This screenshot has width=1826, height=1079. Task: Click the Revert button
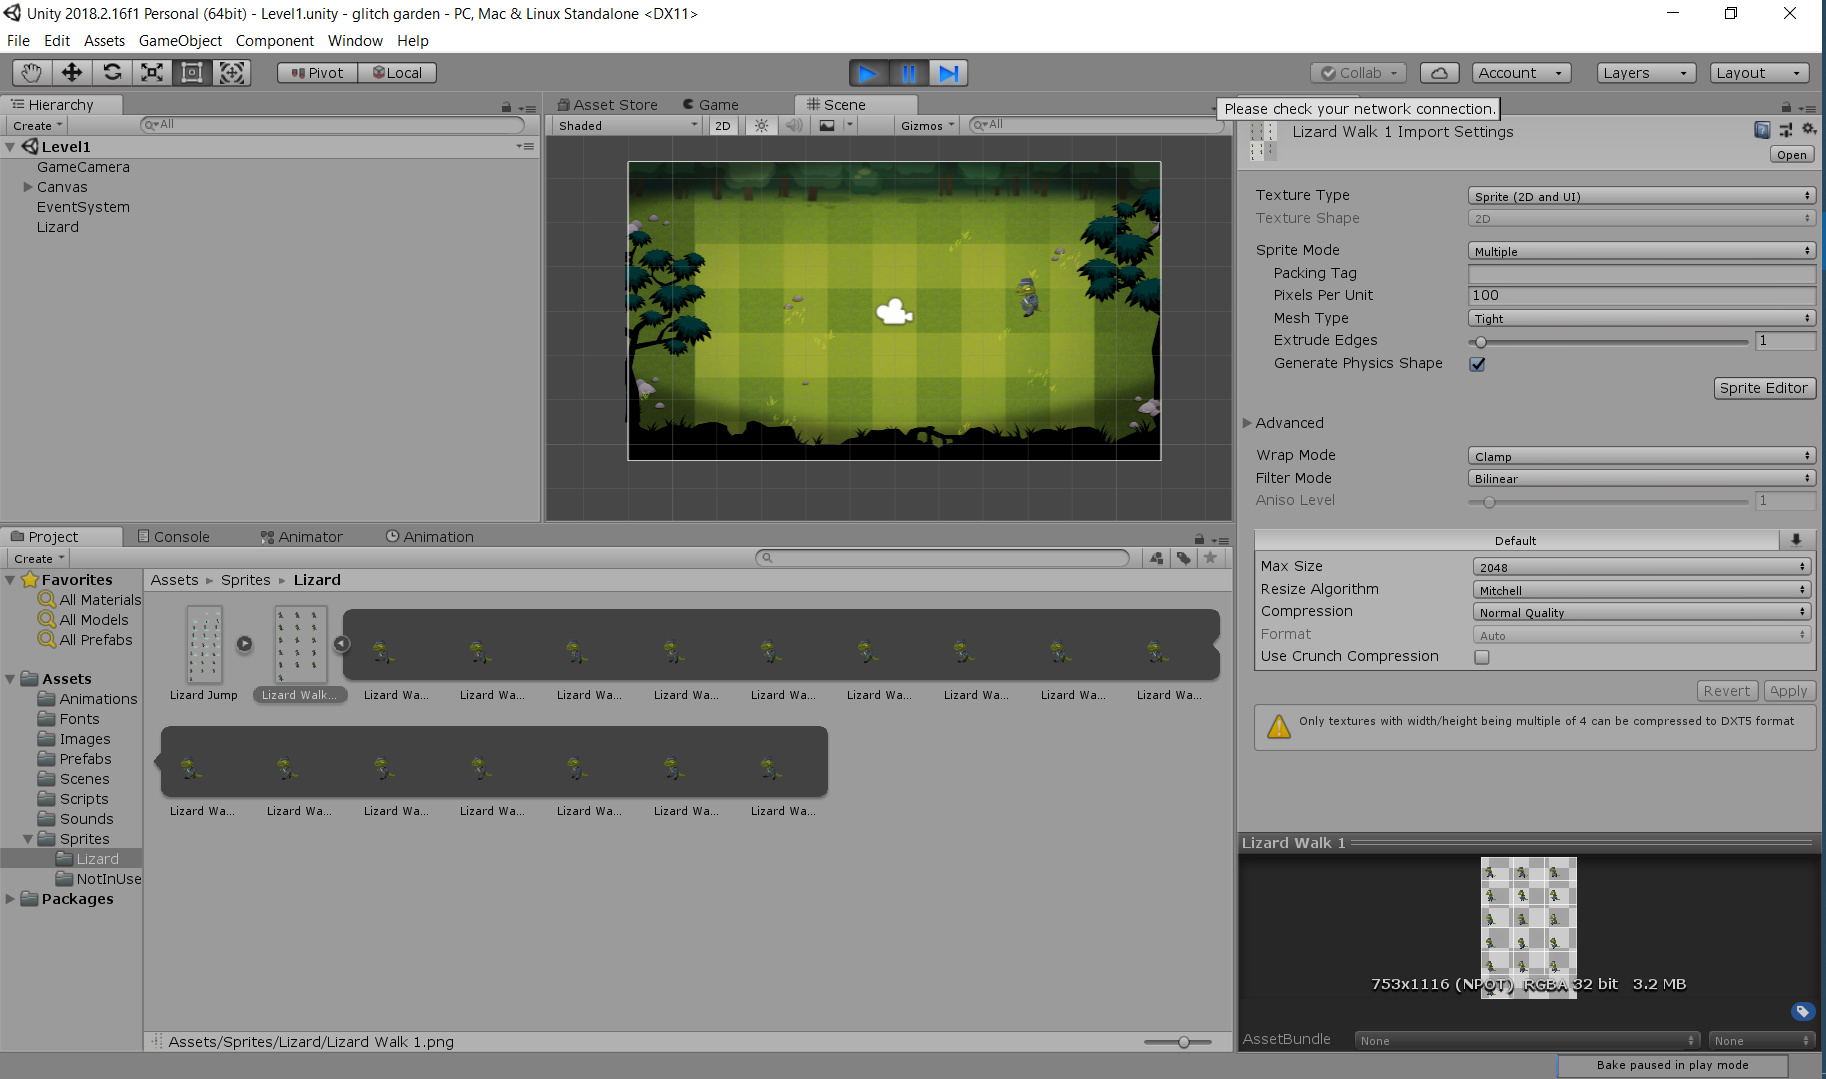(1727, 691)
